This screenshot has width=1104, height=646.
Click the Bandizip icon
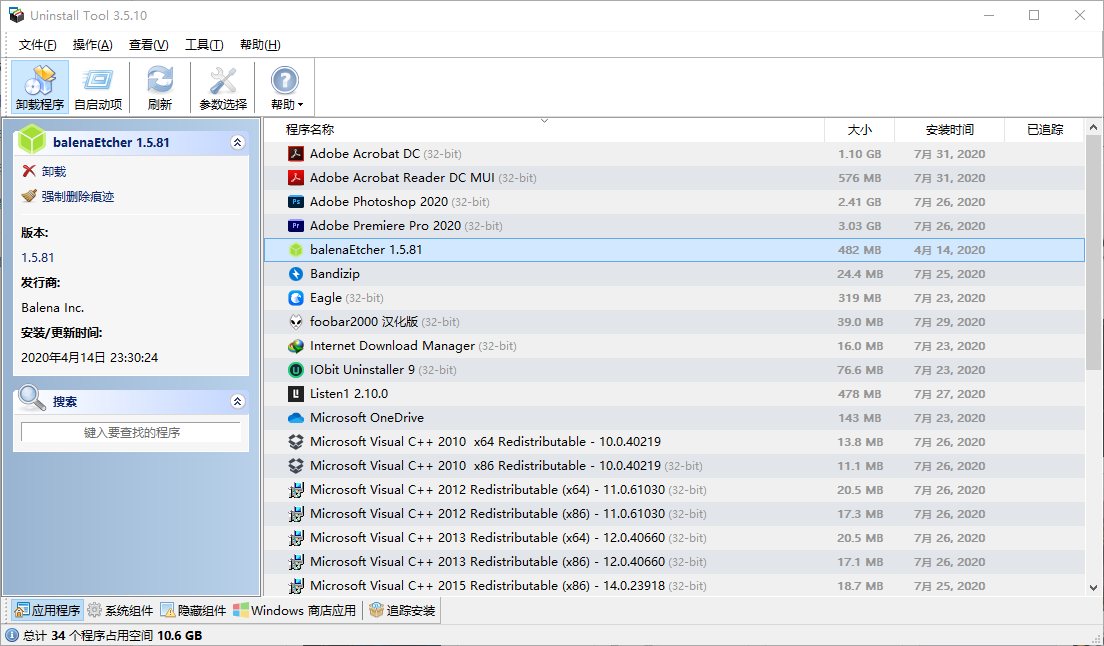tap(296, 274)
